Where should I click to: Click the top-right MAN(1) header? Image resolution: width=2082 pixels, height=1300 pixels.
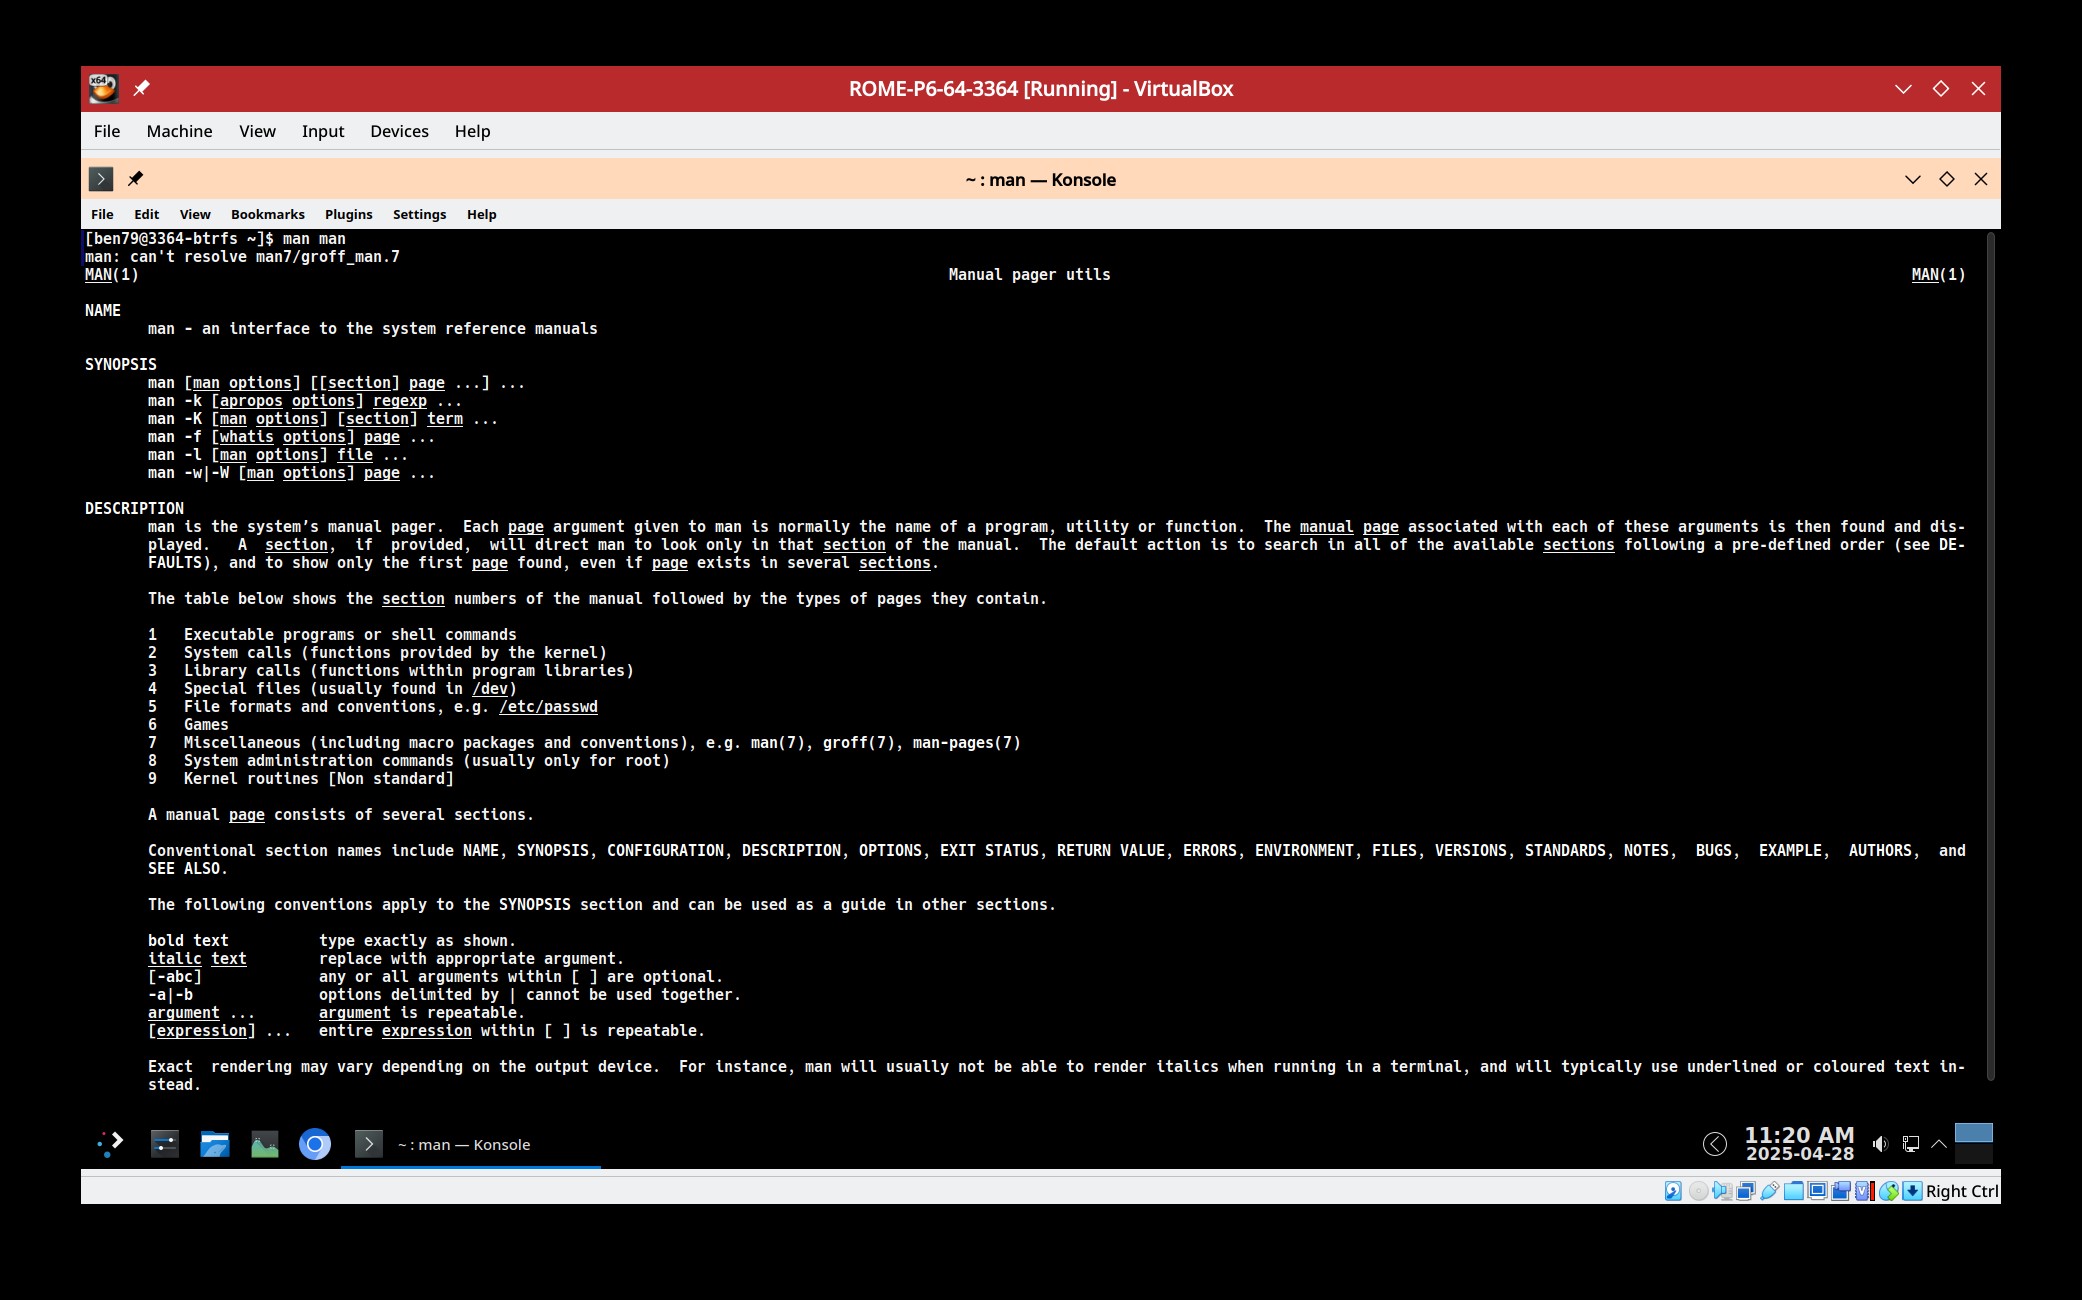click(1938, 274)
